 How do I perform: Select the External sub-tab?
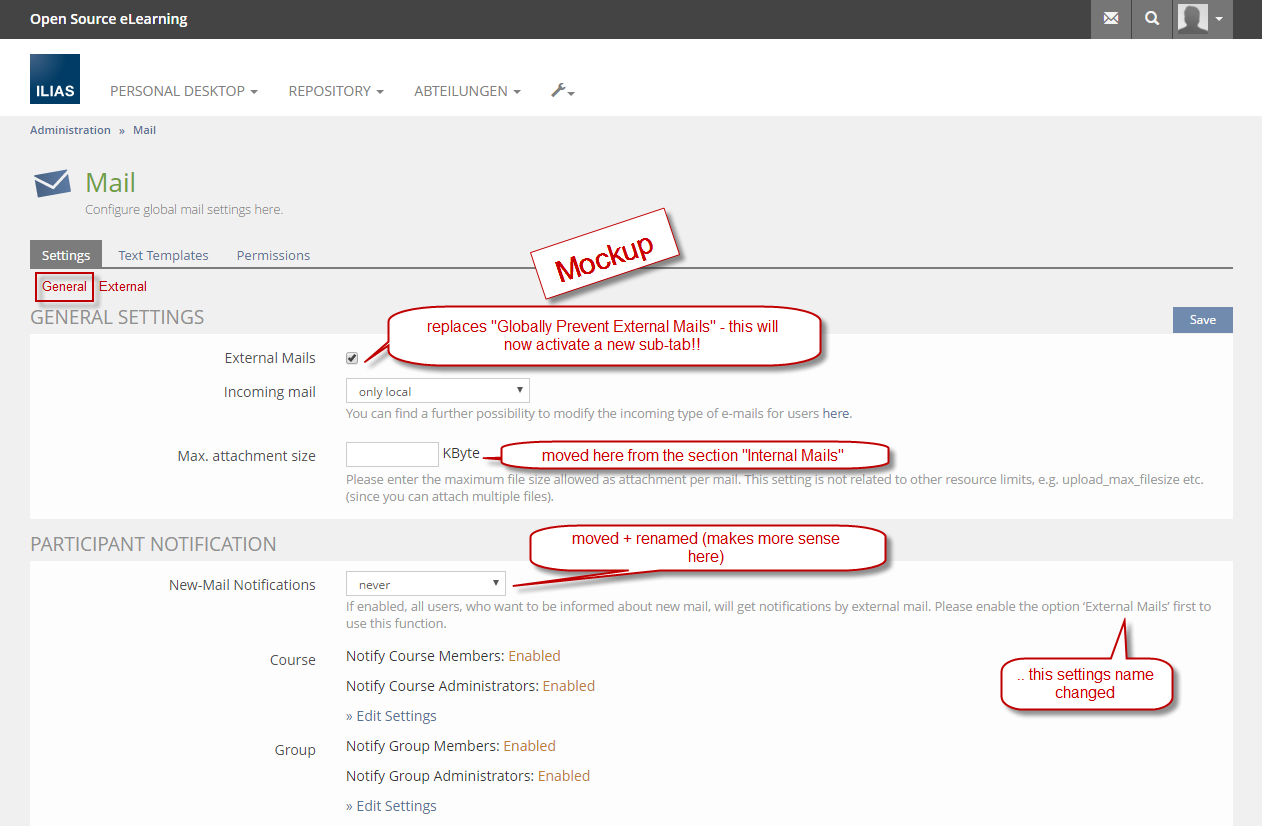tap(123, 287)
